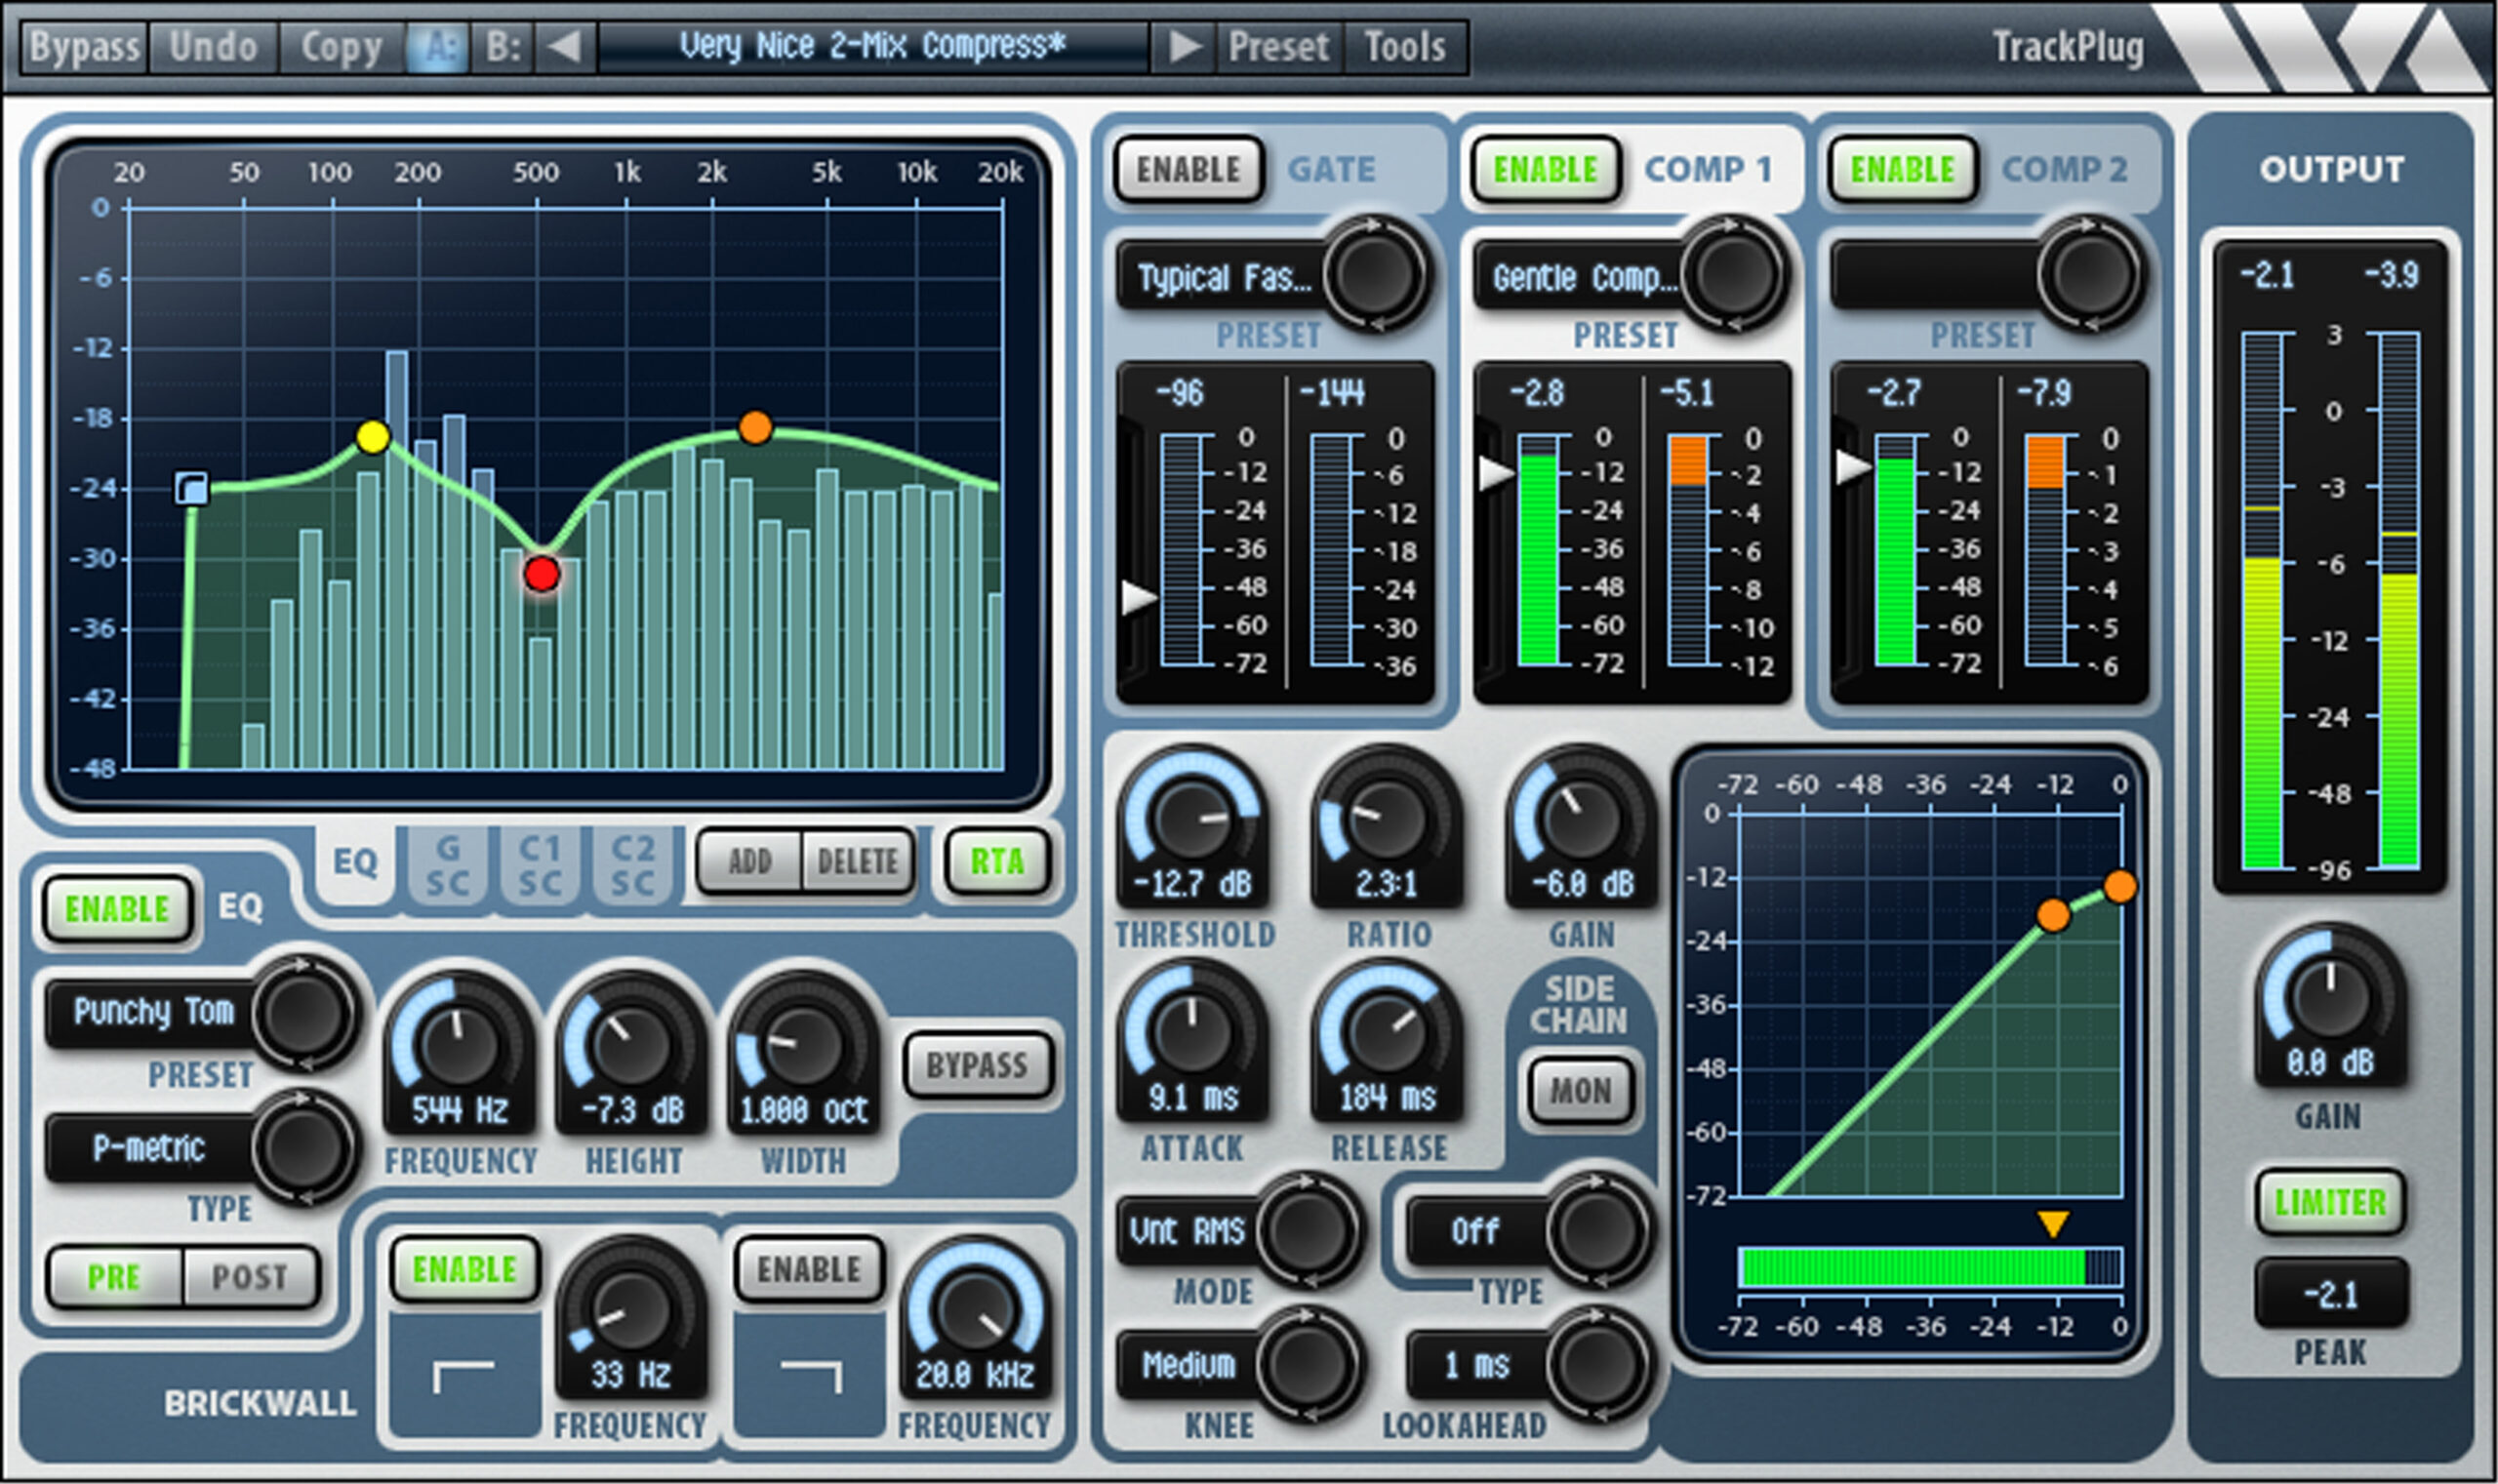
Task: Select the square high-pass EQ node
Action: pyautogui.click(x=192, y=488)
